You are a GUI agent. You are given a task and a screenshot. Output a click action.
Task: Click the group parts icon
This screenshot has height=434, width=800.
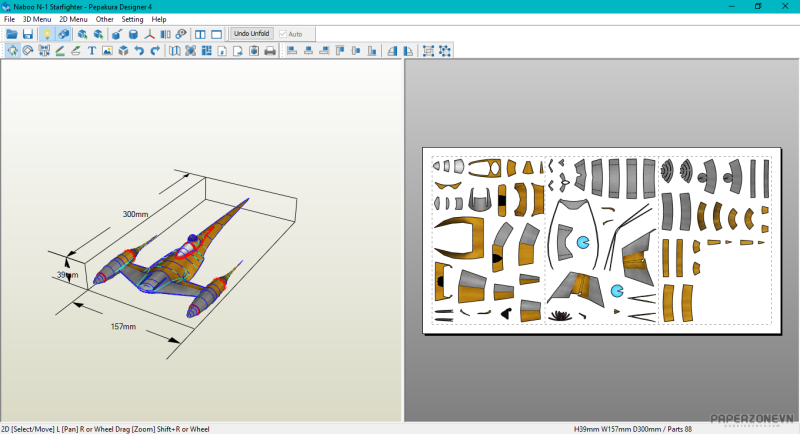[428, 50]
